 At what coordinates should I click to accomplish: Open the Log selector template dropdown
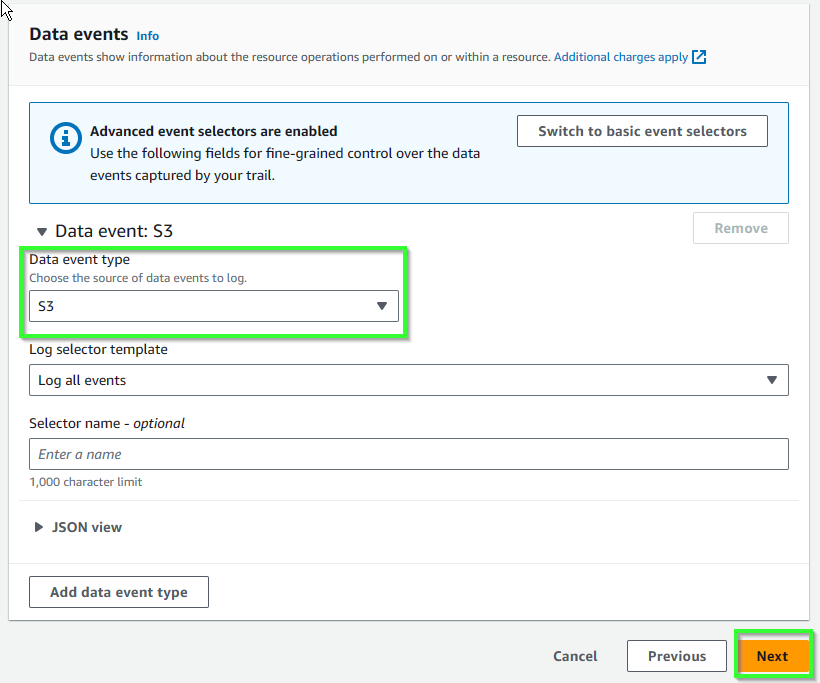[409, 380]
